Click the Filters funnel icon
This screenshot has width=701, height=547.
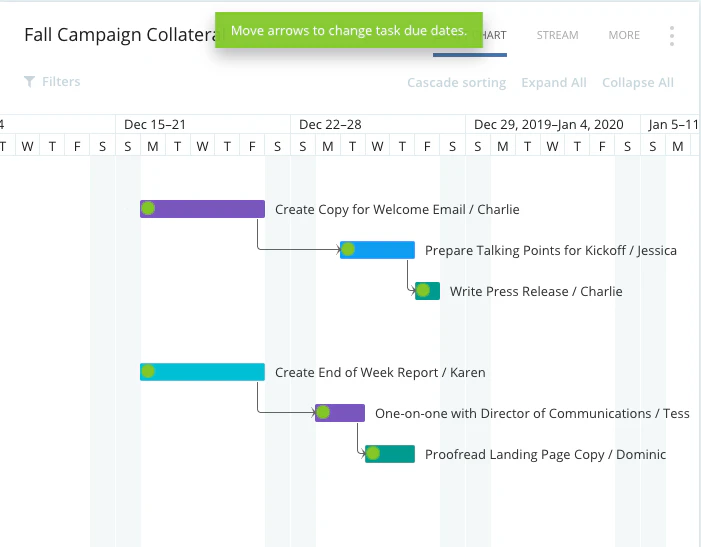[30, 82]
